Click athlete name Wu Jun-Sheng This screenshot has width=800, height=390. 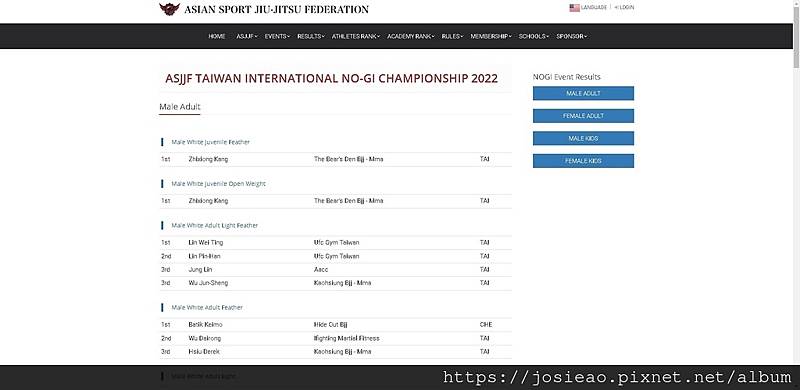[208, 283]
